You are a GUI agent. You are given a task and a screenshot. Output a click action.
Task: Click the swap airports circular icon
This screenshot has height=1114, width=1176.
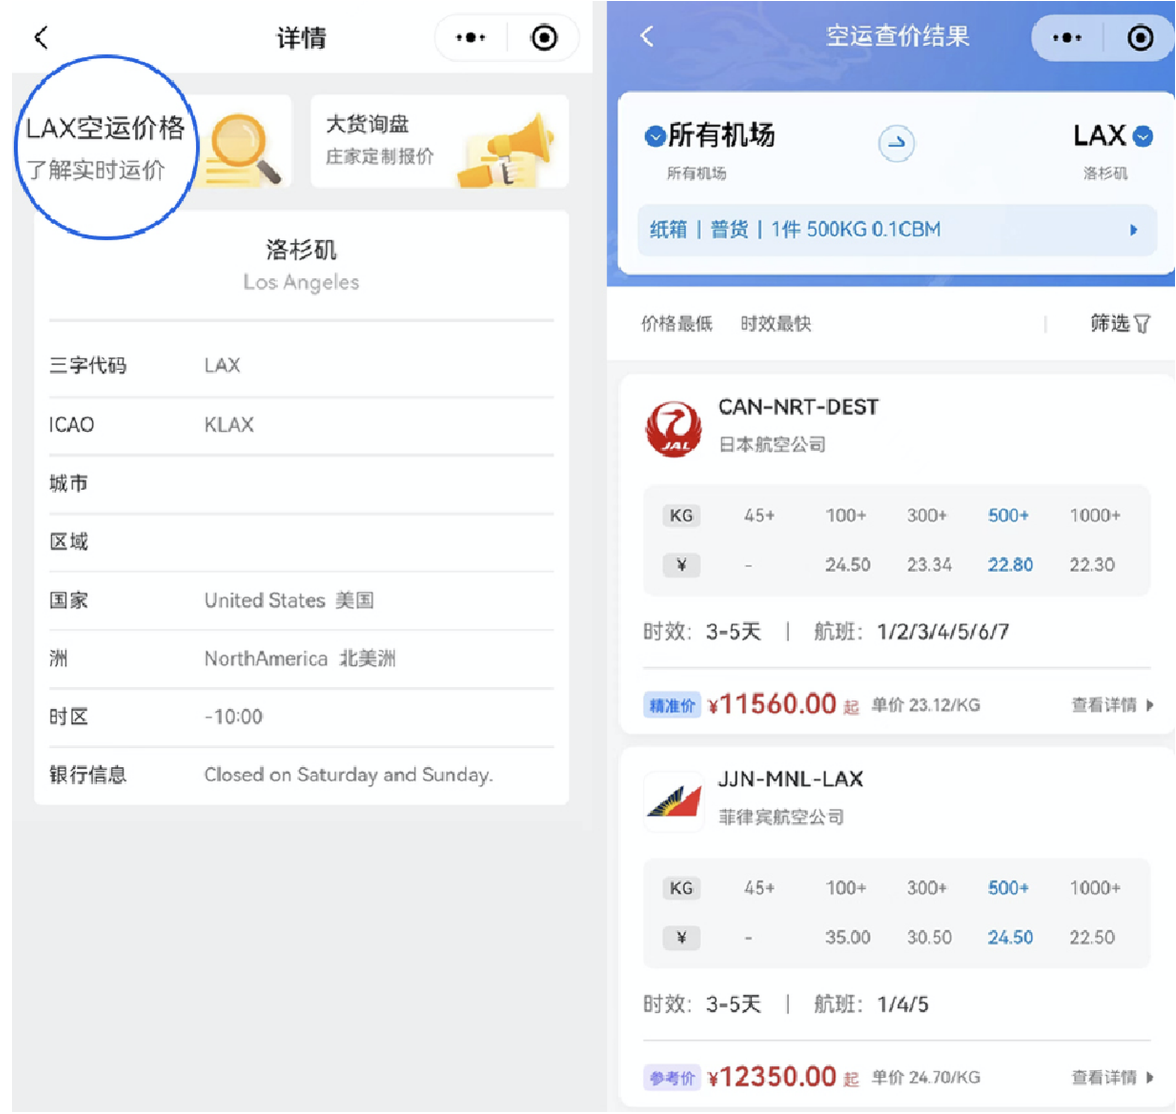(x=896, y=143)
